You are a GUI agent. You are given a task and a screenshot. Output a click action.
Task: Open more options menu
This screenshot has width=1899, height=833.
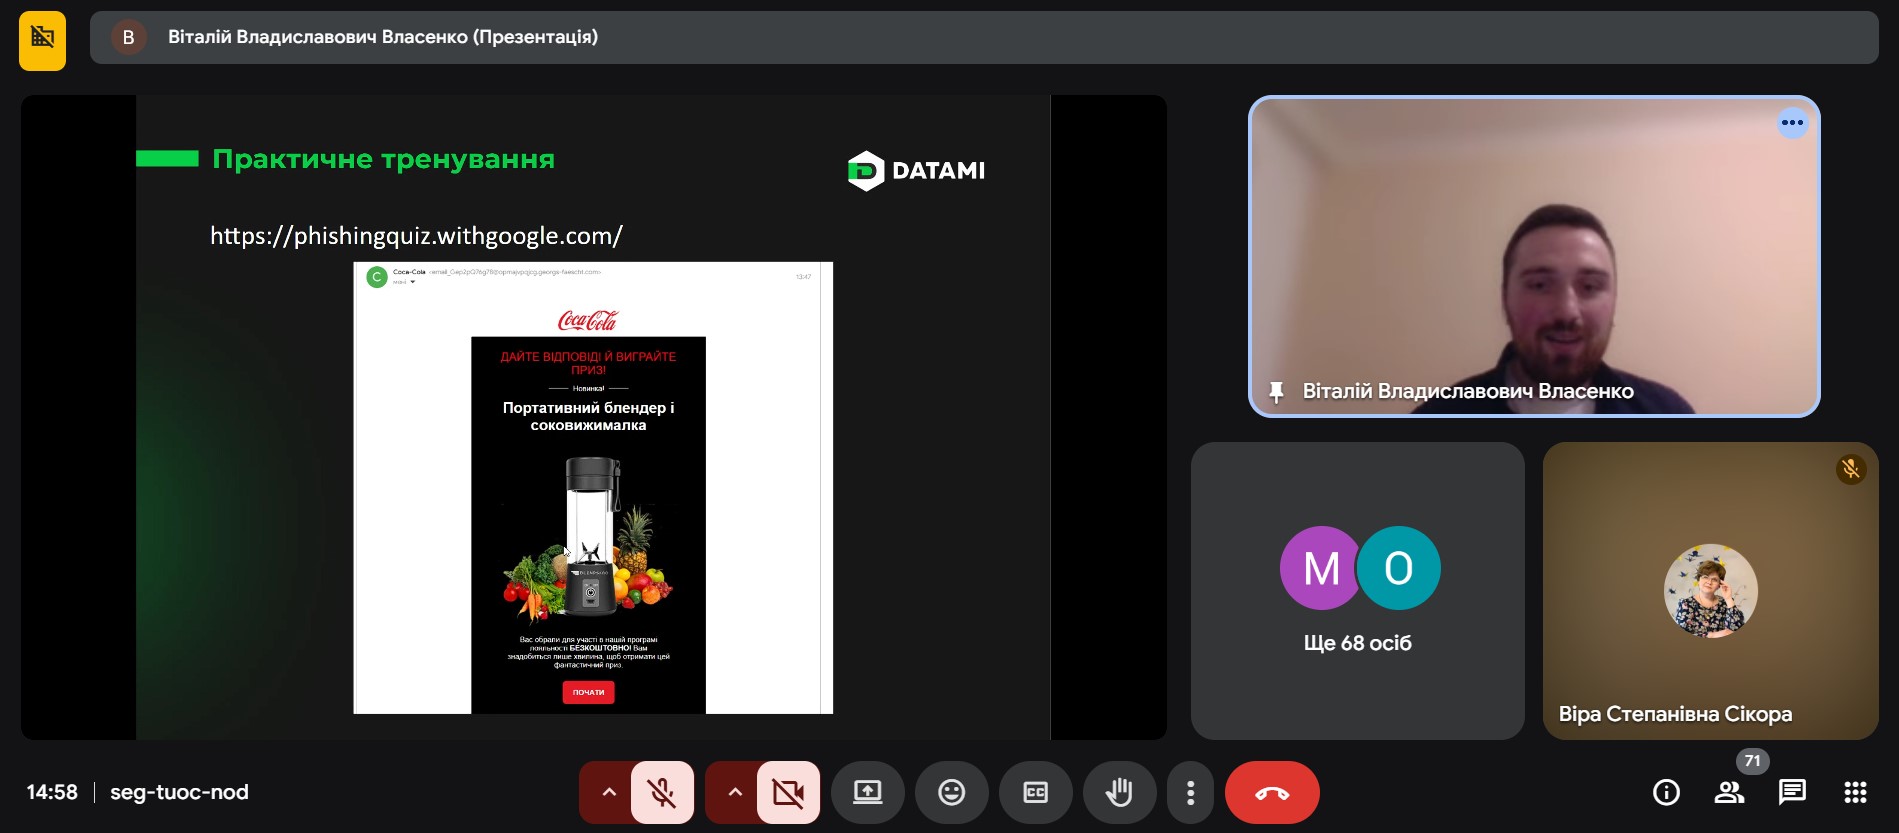point(1190,792)
